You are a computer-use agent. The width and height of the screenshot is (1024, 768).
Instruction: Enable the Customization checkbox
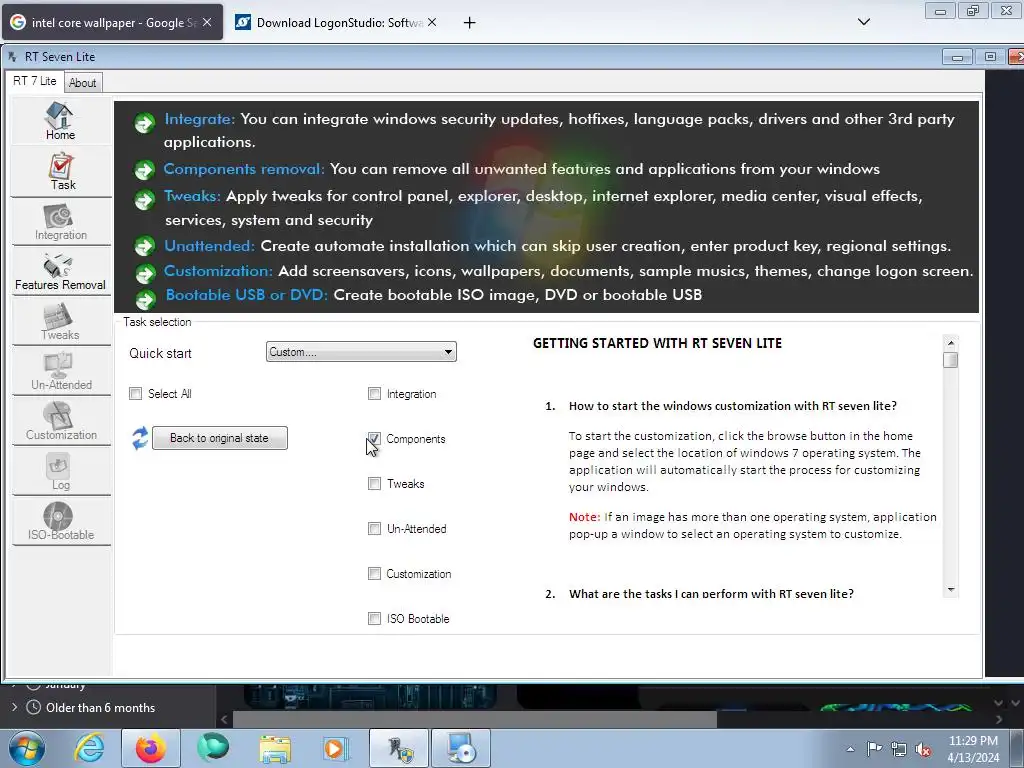click(x=374, y=573)
